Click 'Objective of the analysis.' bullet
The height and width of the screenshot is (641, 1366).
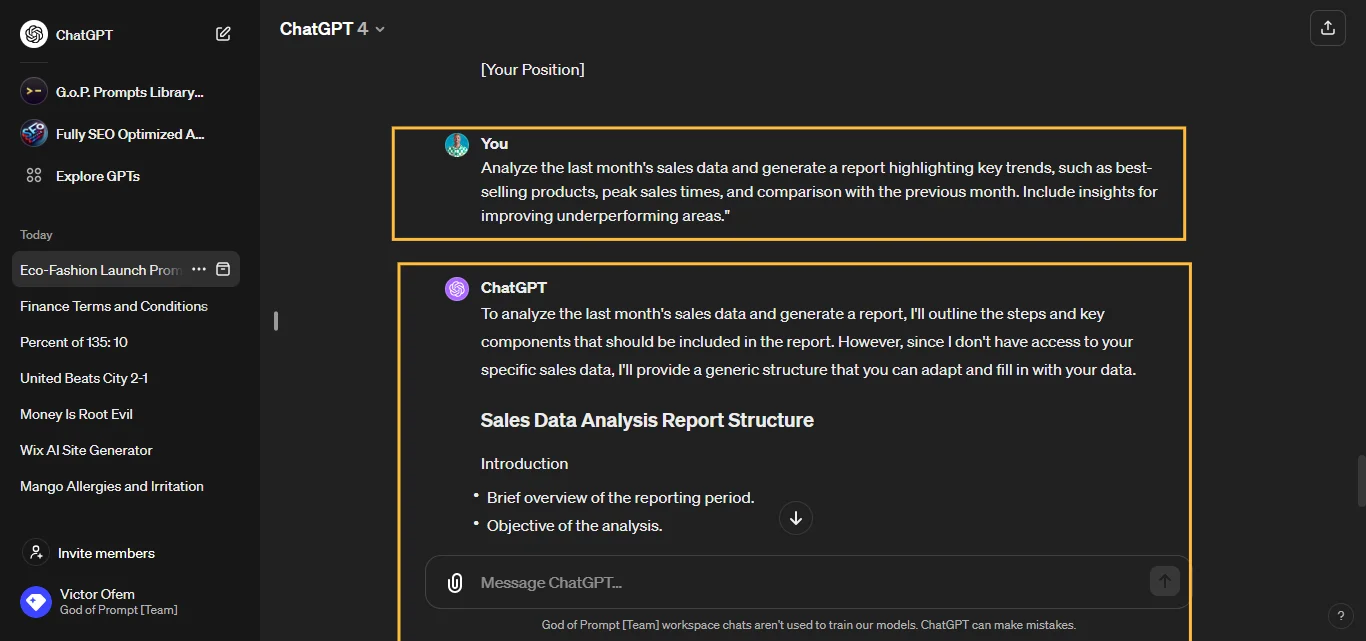pyautogui.click(x=574, y=526)
